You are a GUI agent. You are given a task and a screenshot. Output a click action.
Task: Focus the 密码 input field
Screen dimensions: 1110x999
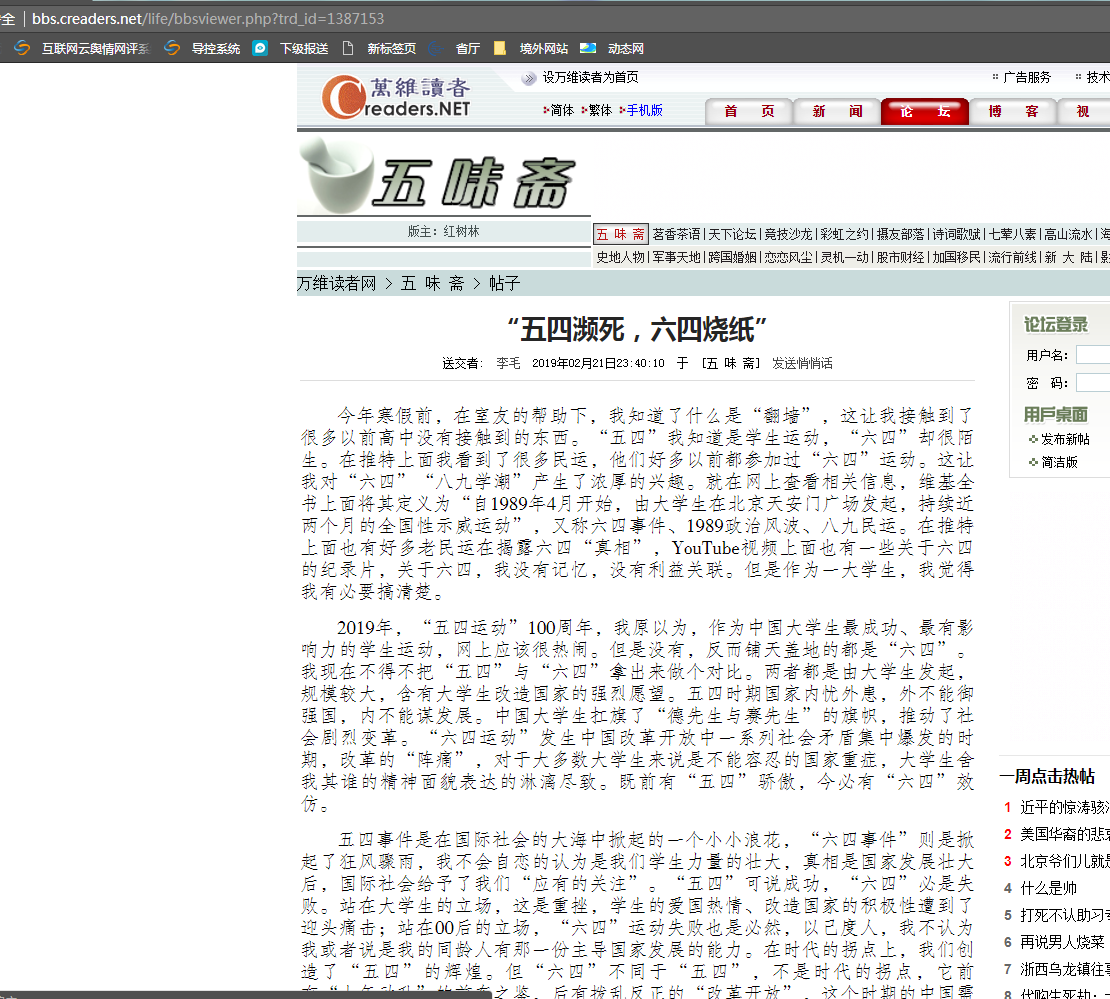click(1093, 383)
